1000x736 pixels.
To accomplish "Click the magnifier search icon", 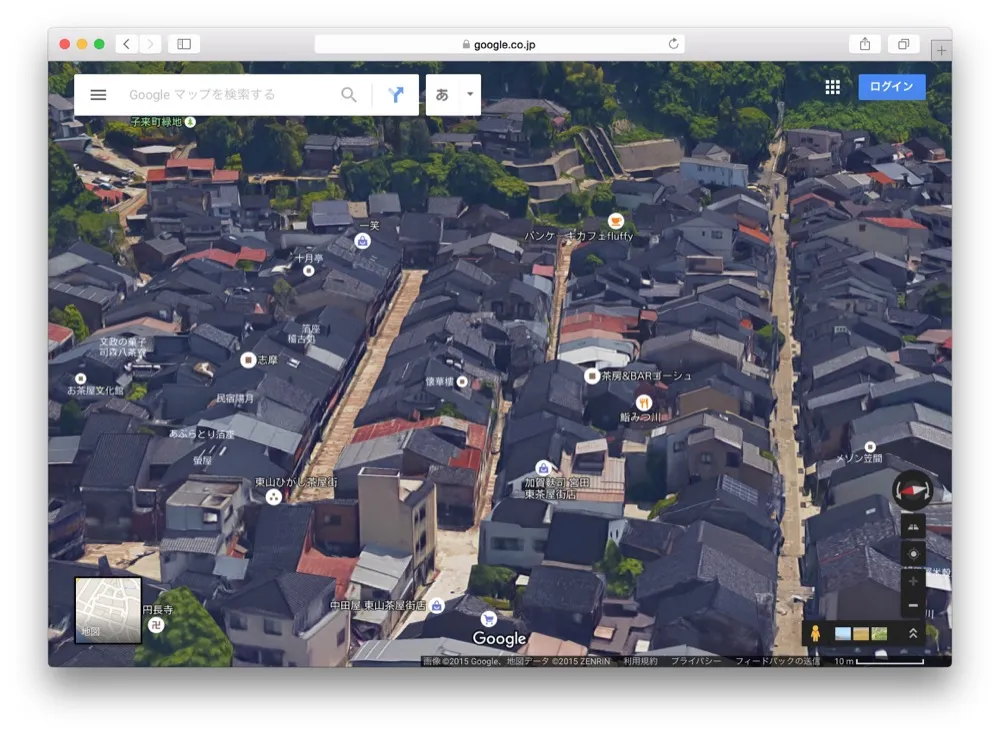I will pos(348,94).
